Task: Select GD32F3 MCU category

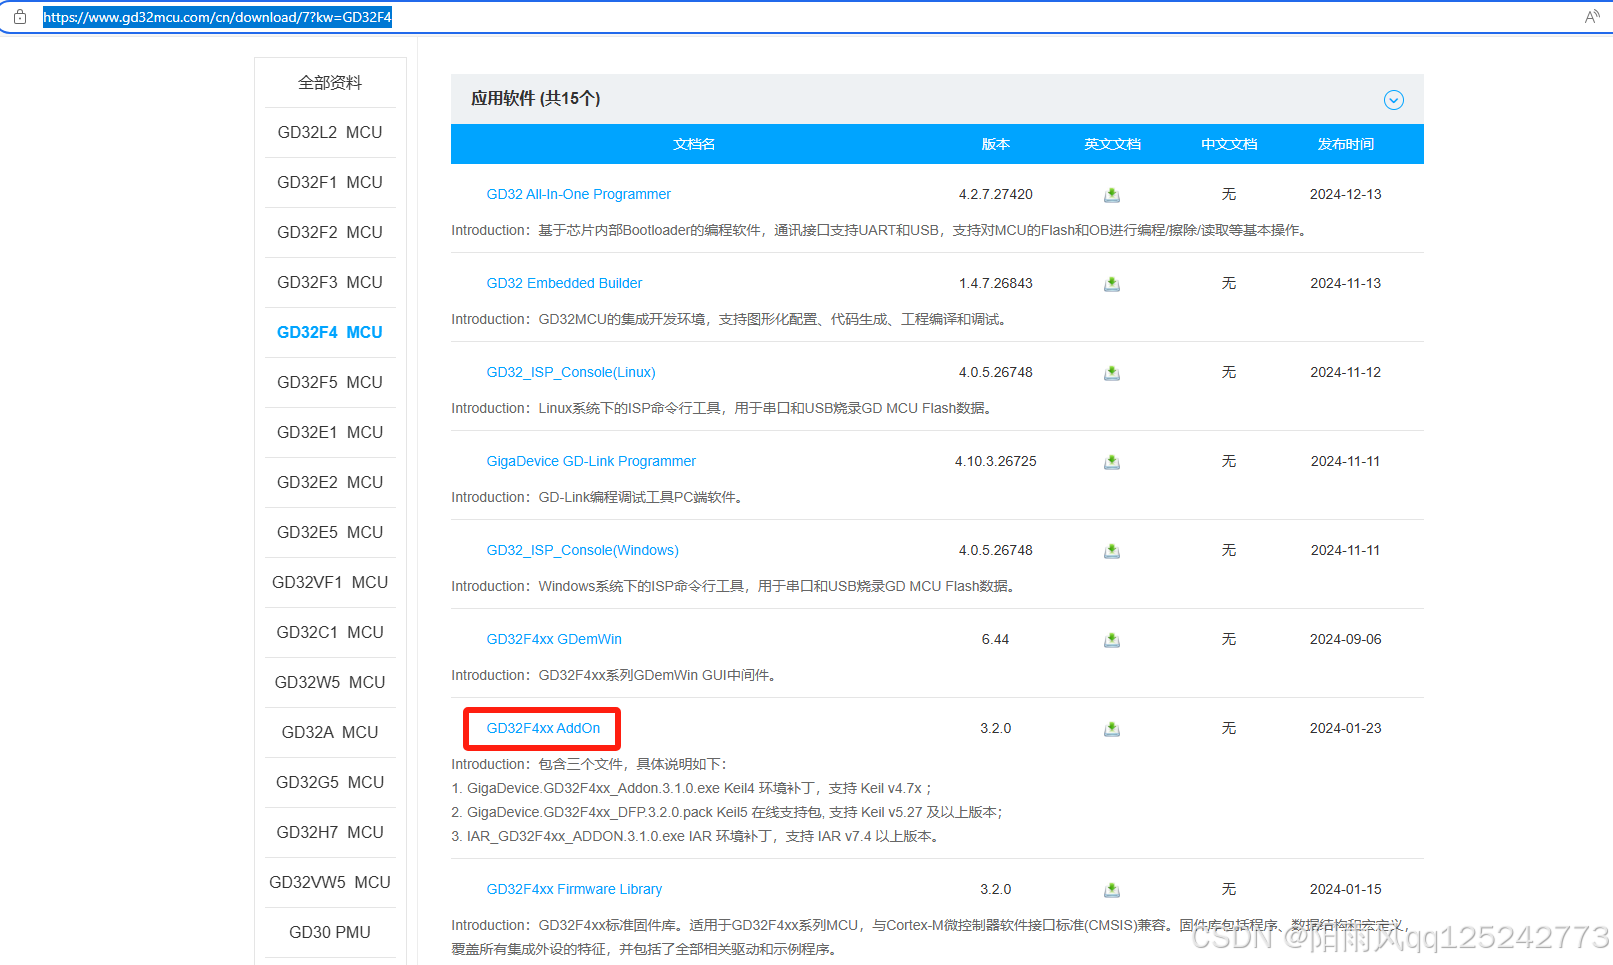Action: pyautogui.click(x=330, y=283)
